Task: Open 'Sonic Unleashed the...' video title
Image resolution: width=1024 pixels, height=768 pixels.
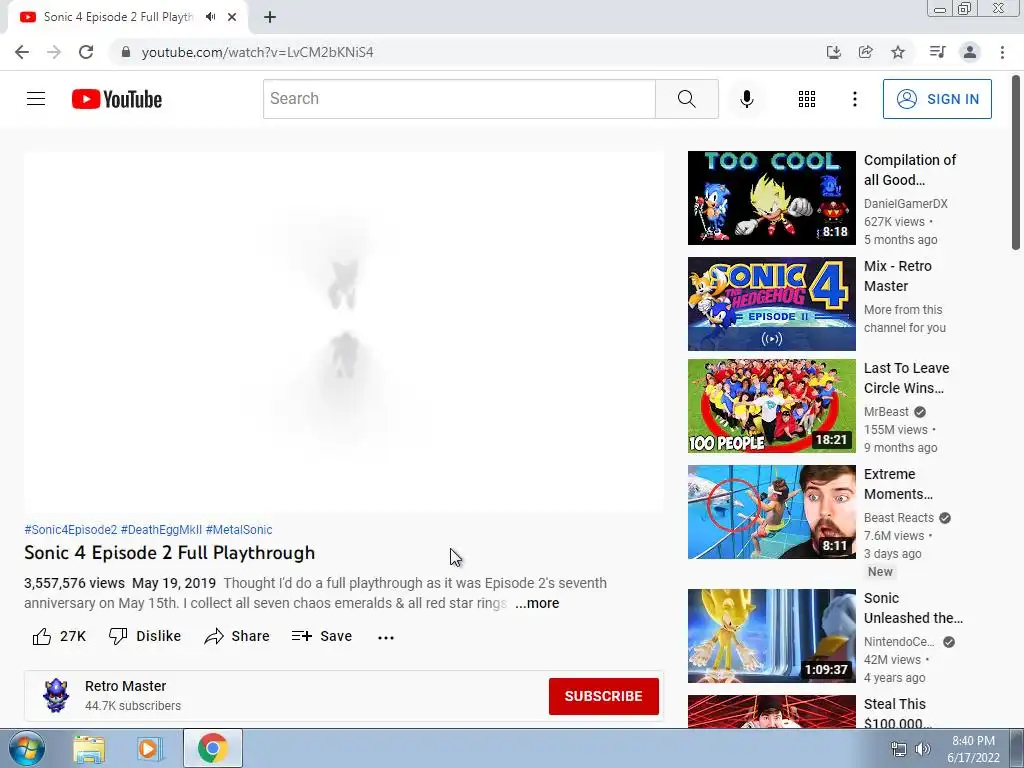Action: 913,608
